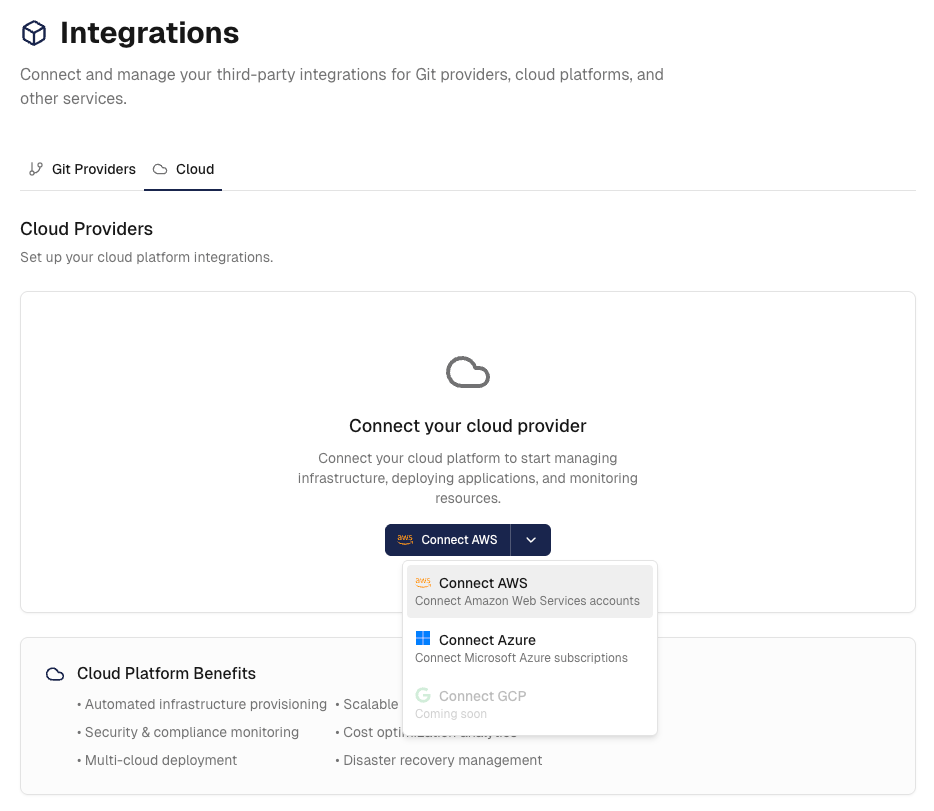934x811 pixels.
Task: Click the AWS logo in dropdown menu
Action: [423, 583]
